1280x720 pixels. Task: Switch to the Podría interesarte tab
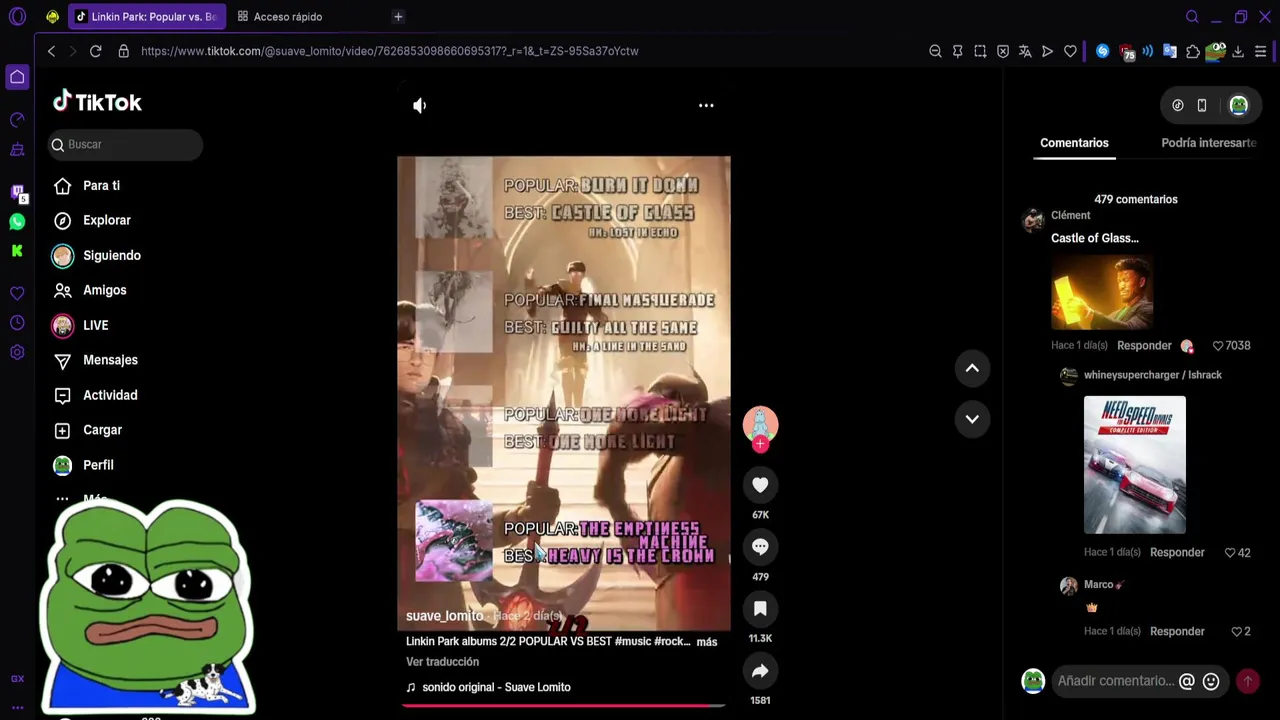pyautogui.click(x=1208, y=143)
